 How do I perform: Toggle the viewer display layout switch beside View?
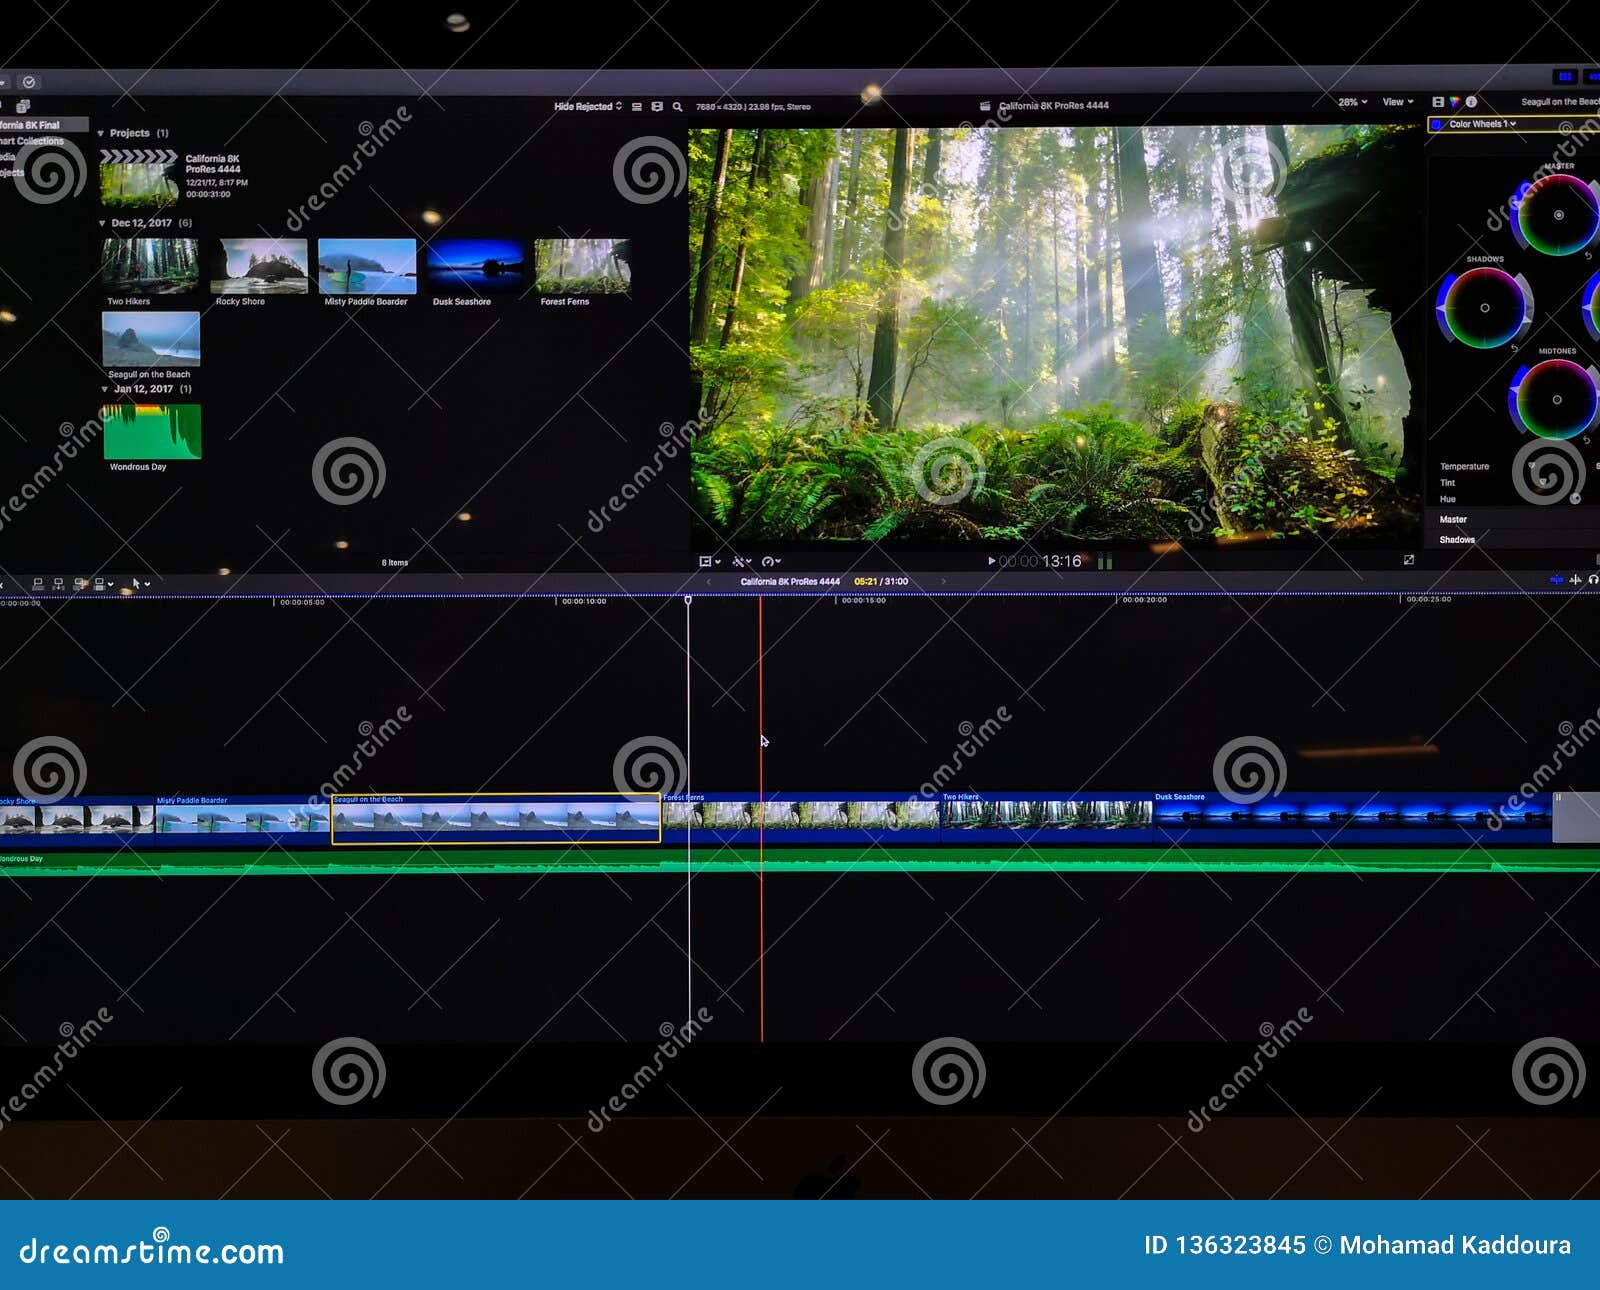click(1438, 101)
